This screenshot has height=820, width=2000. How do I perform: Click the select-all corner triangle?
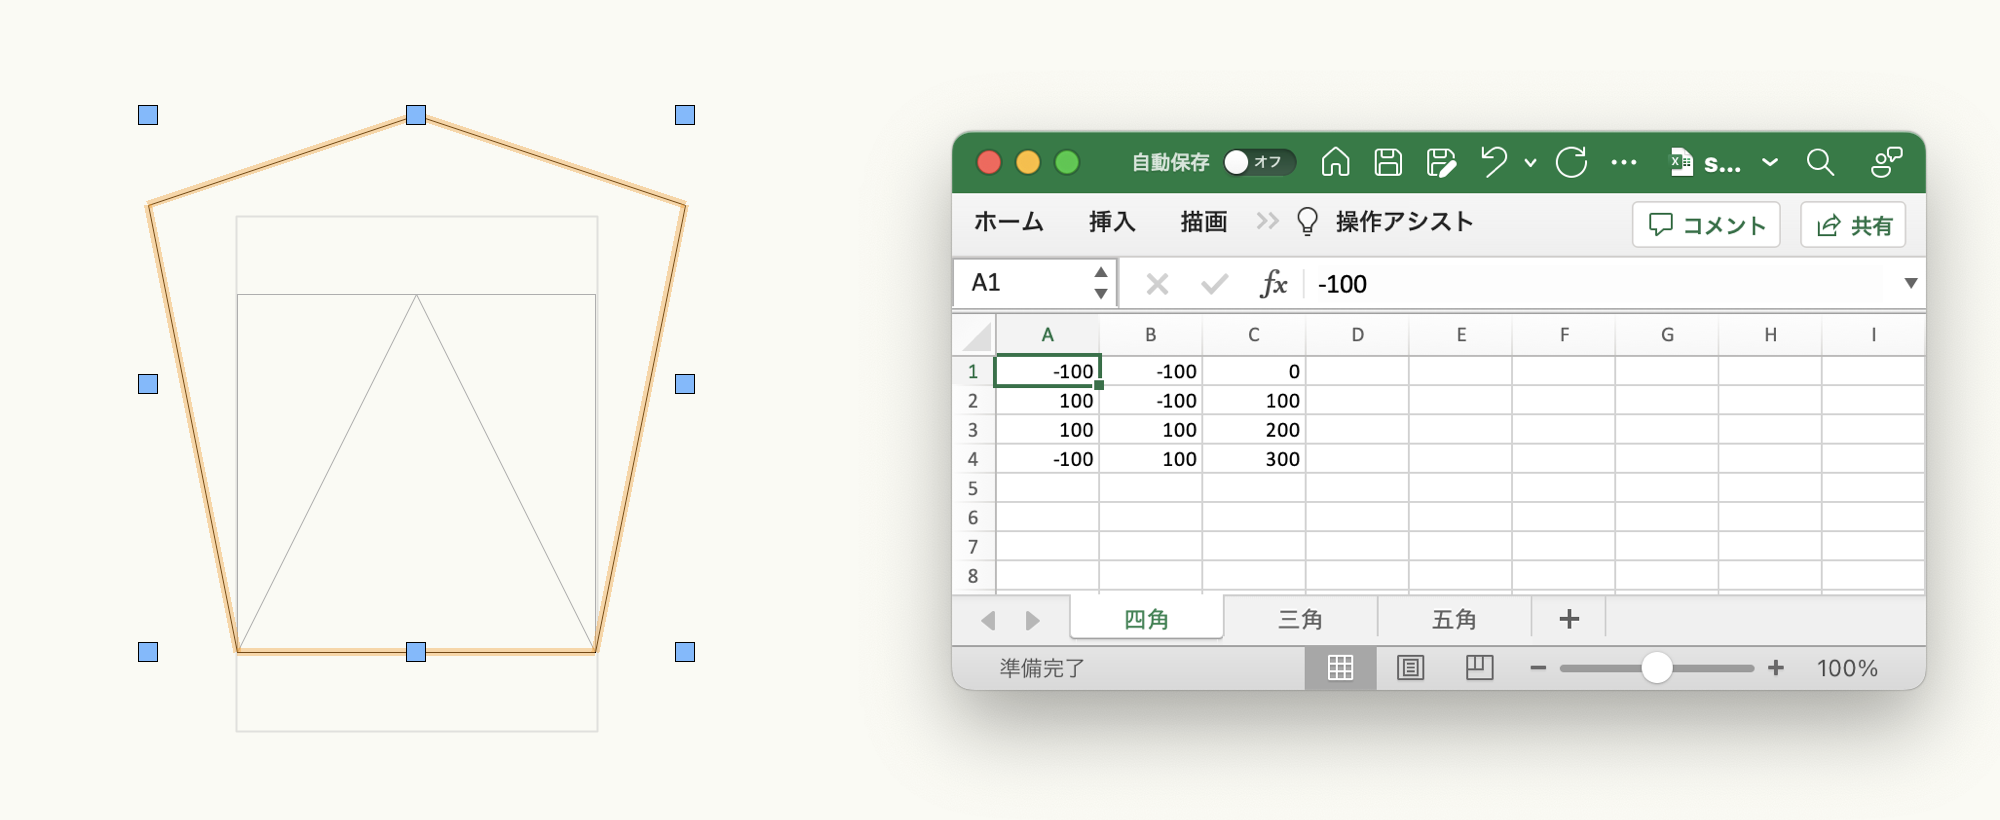[x=975, y=335]
